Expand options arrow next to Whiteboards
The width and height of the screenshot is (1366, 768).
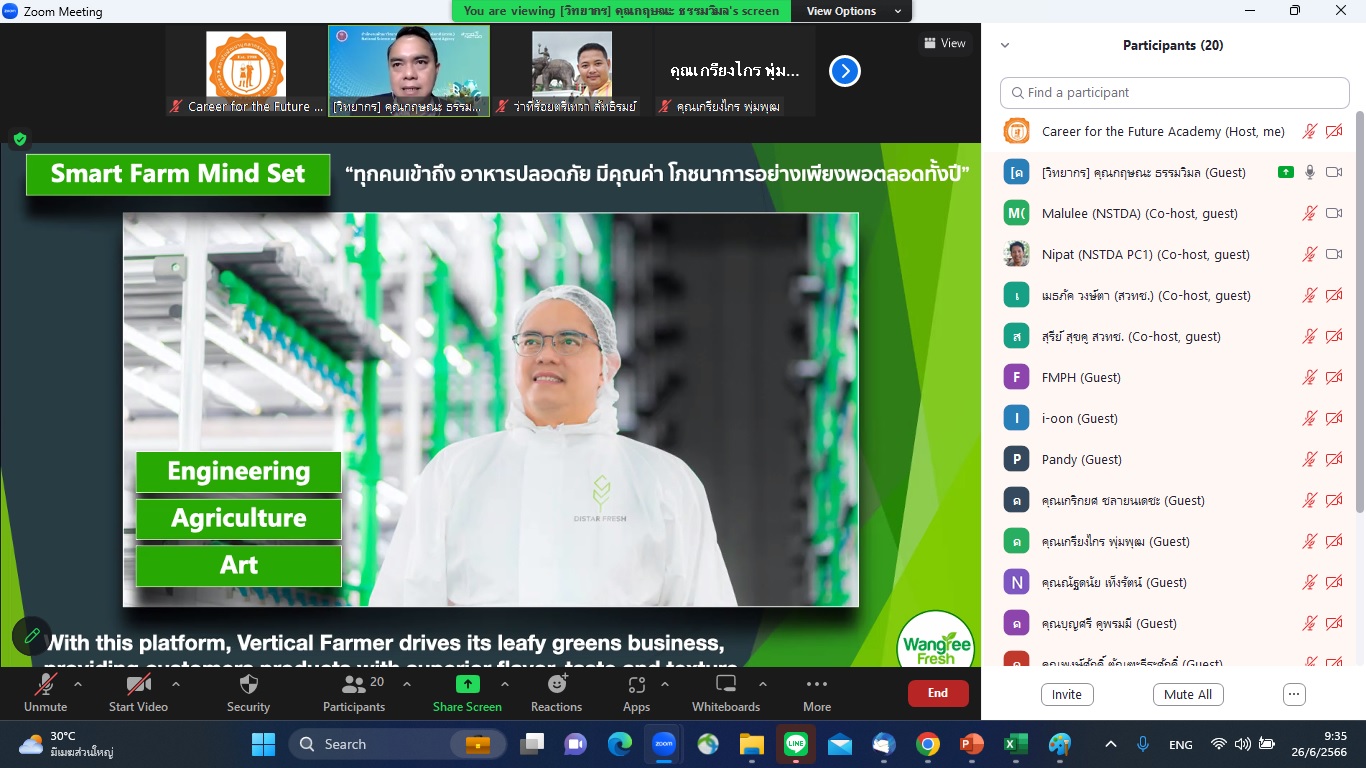click(763, 684)
